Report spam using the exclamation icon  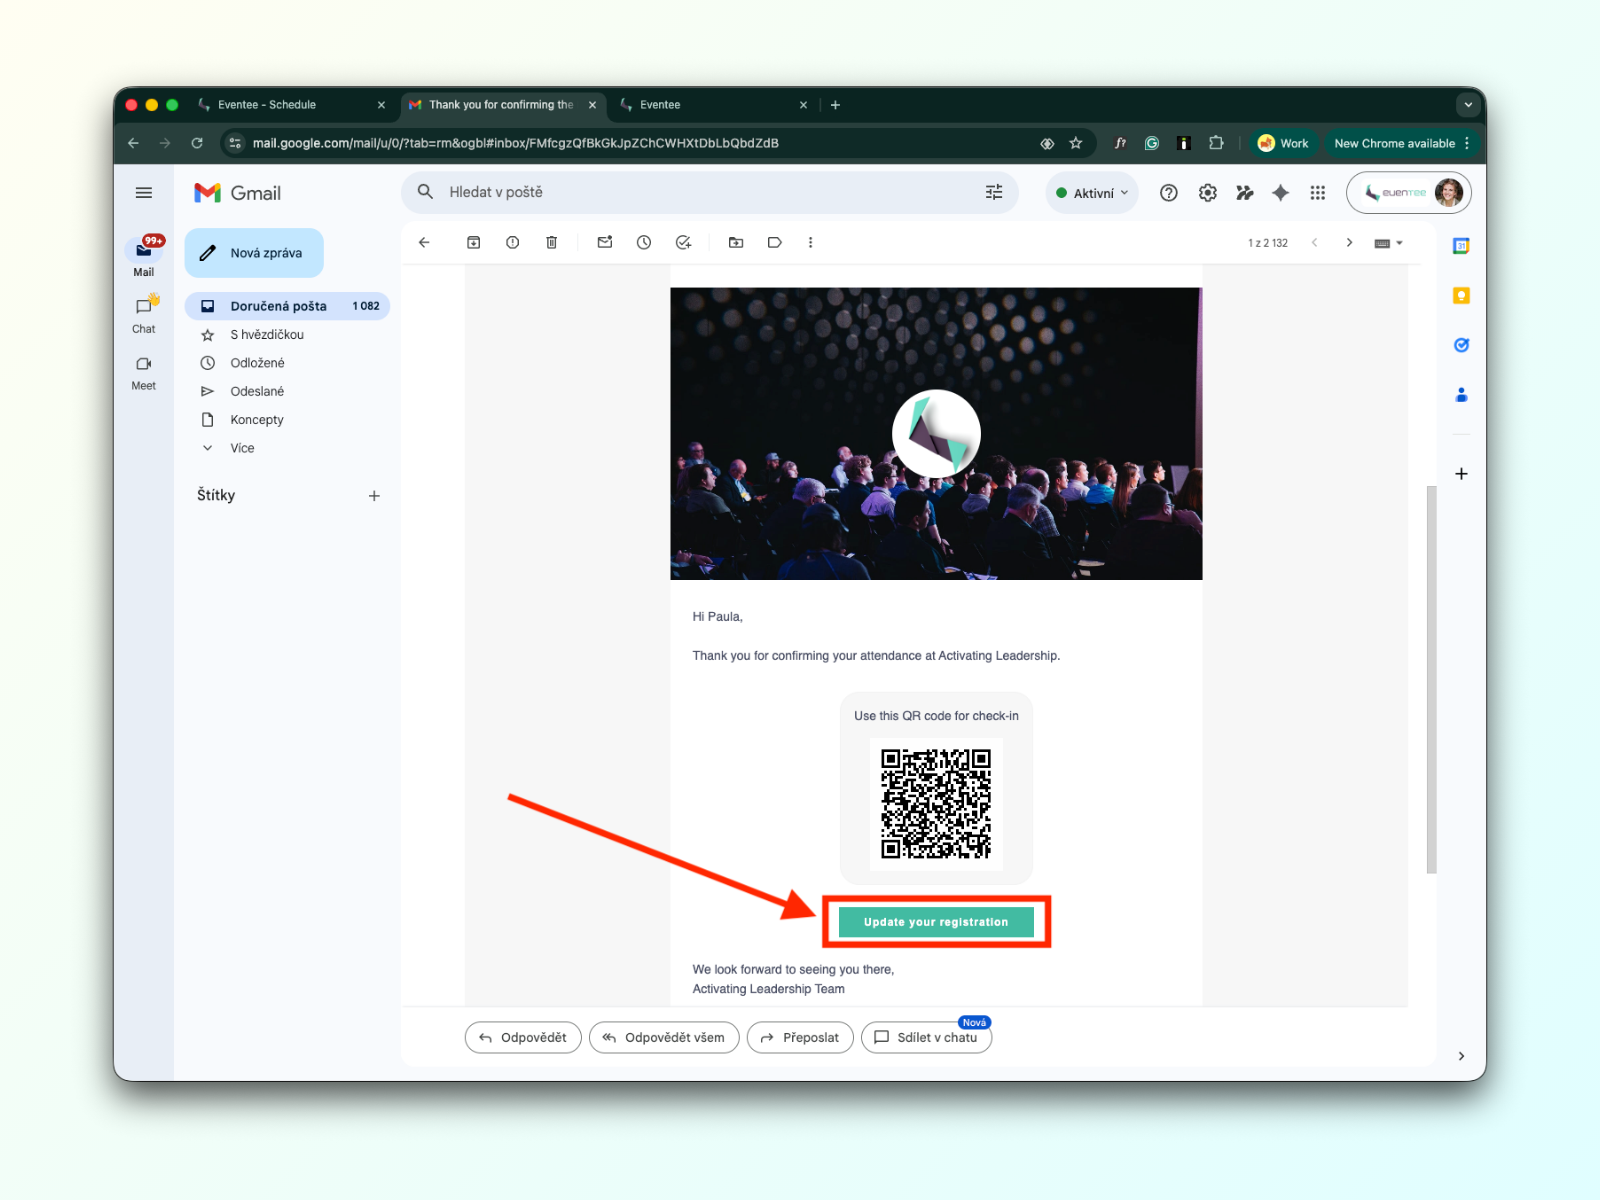click(x=512, y=242)
